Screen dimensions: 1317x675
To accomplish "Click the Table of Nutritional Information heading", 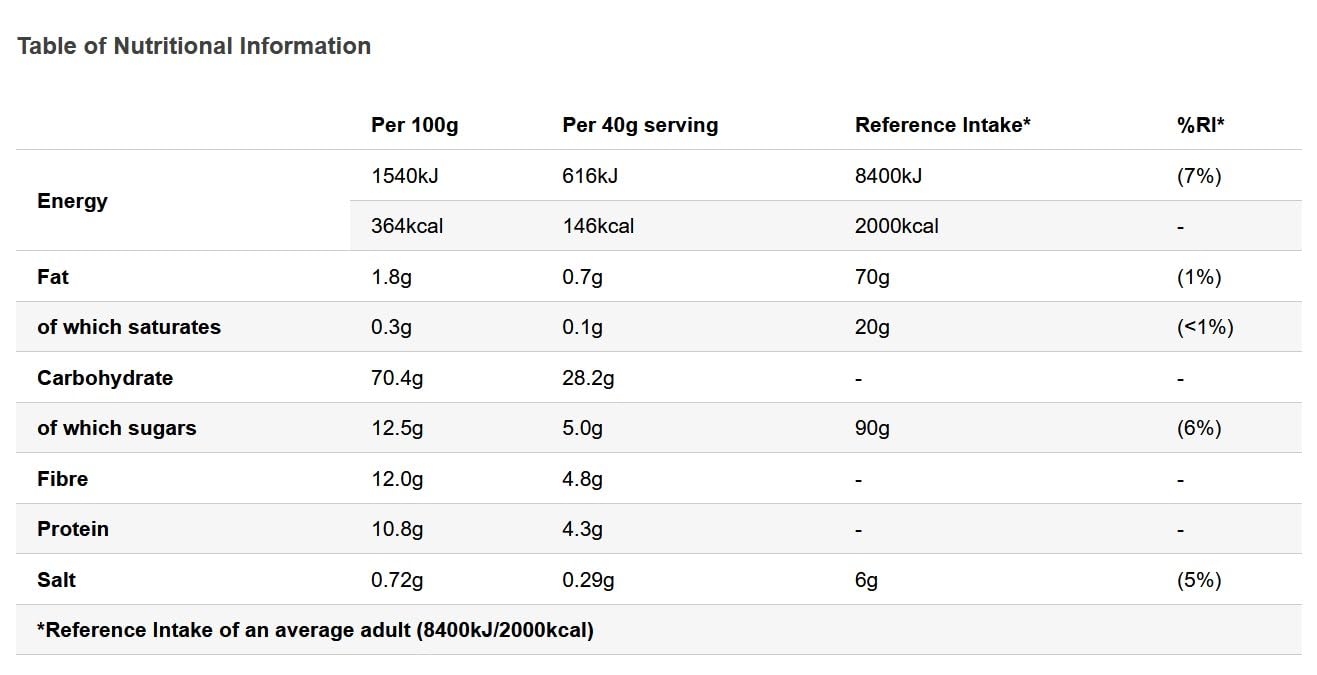I will pos(194,46).
